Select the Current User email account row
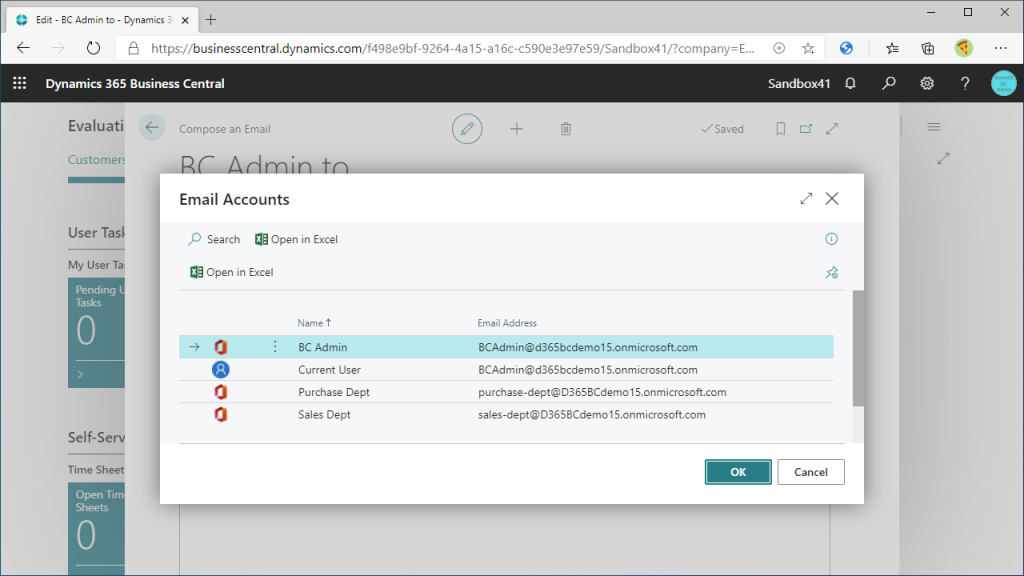This screenshot has height=576, width=1024. coord(329,370)
